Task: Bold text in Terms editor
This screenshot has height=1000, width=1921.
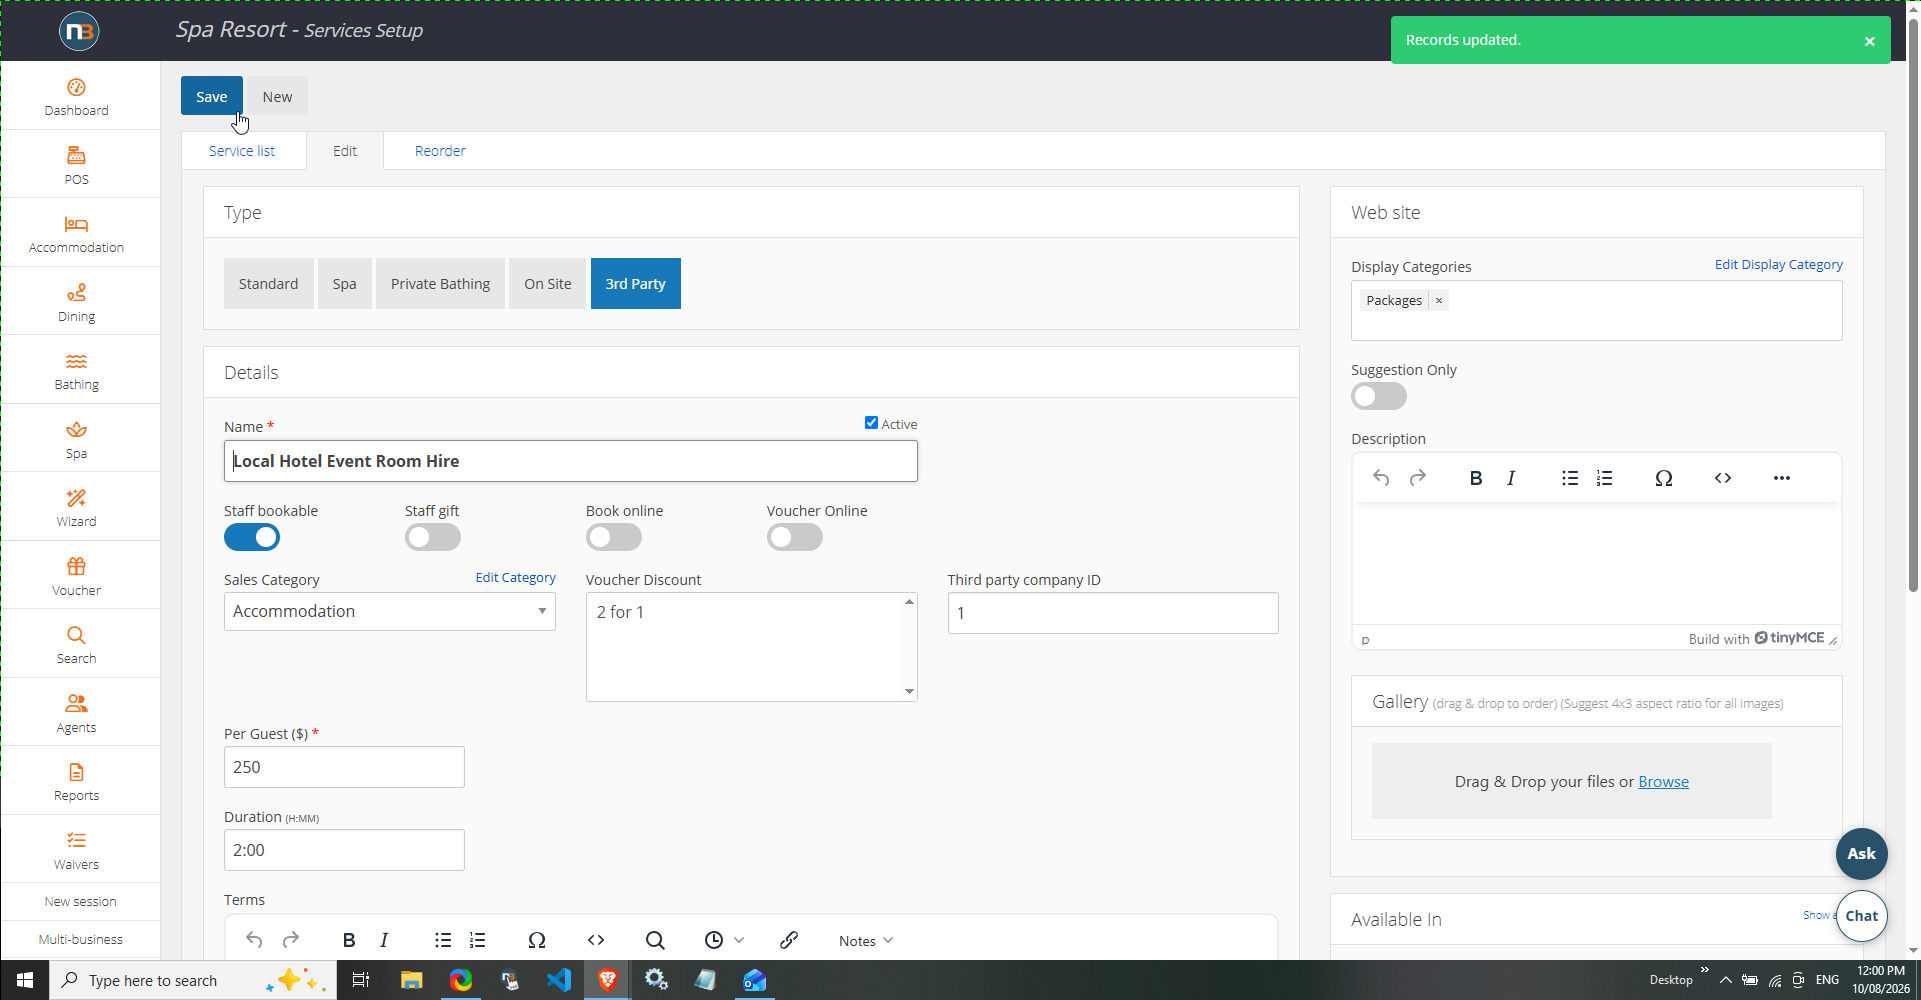Action: coord(349,940)
